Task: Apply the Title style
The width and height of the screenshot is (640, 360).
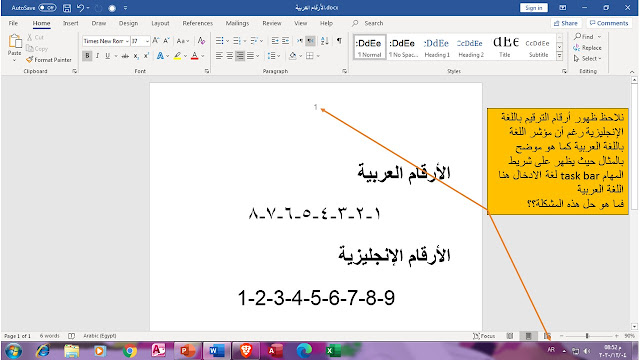Action: coord(505,47)
